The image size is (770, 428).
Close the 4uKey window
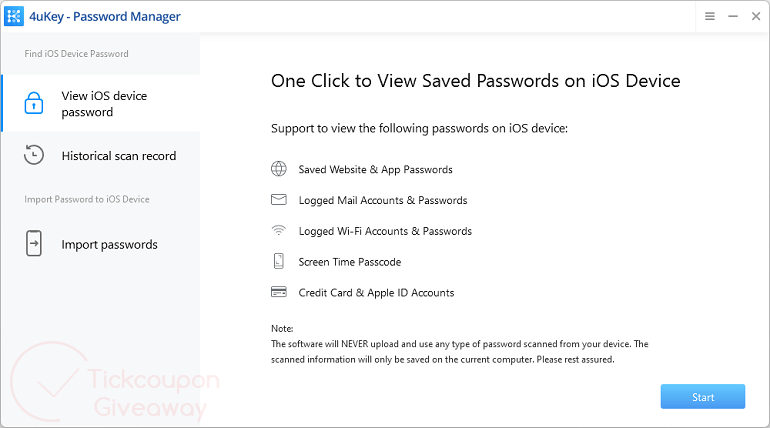tap(755, 17)
